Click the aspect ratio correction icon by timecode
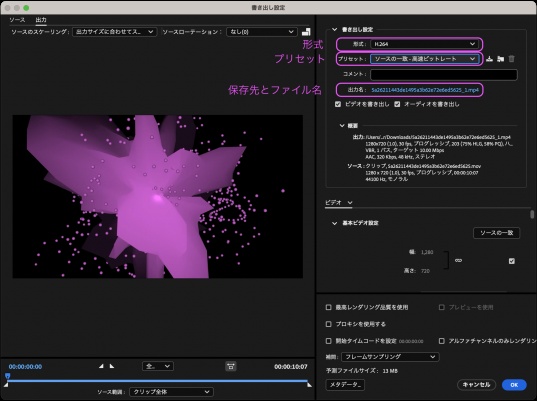The image size is (537, 401). tap(231, 366)
